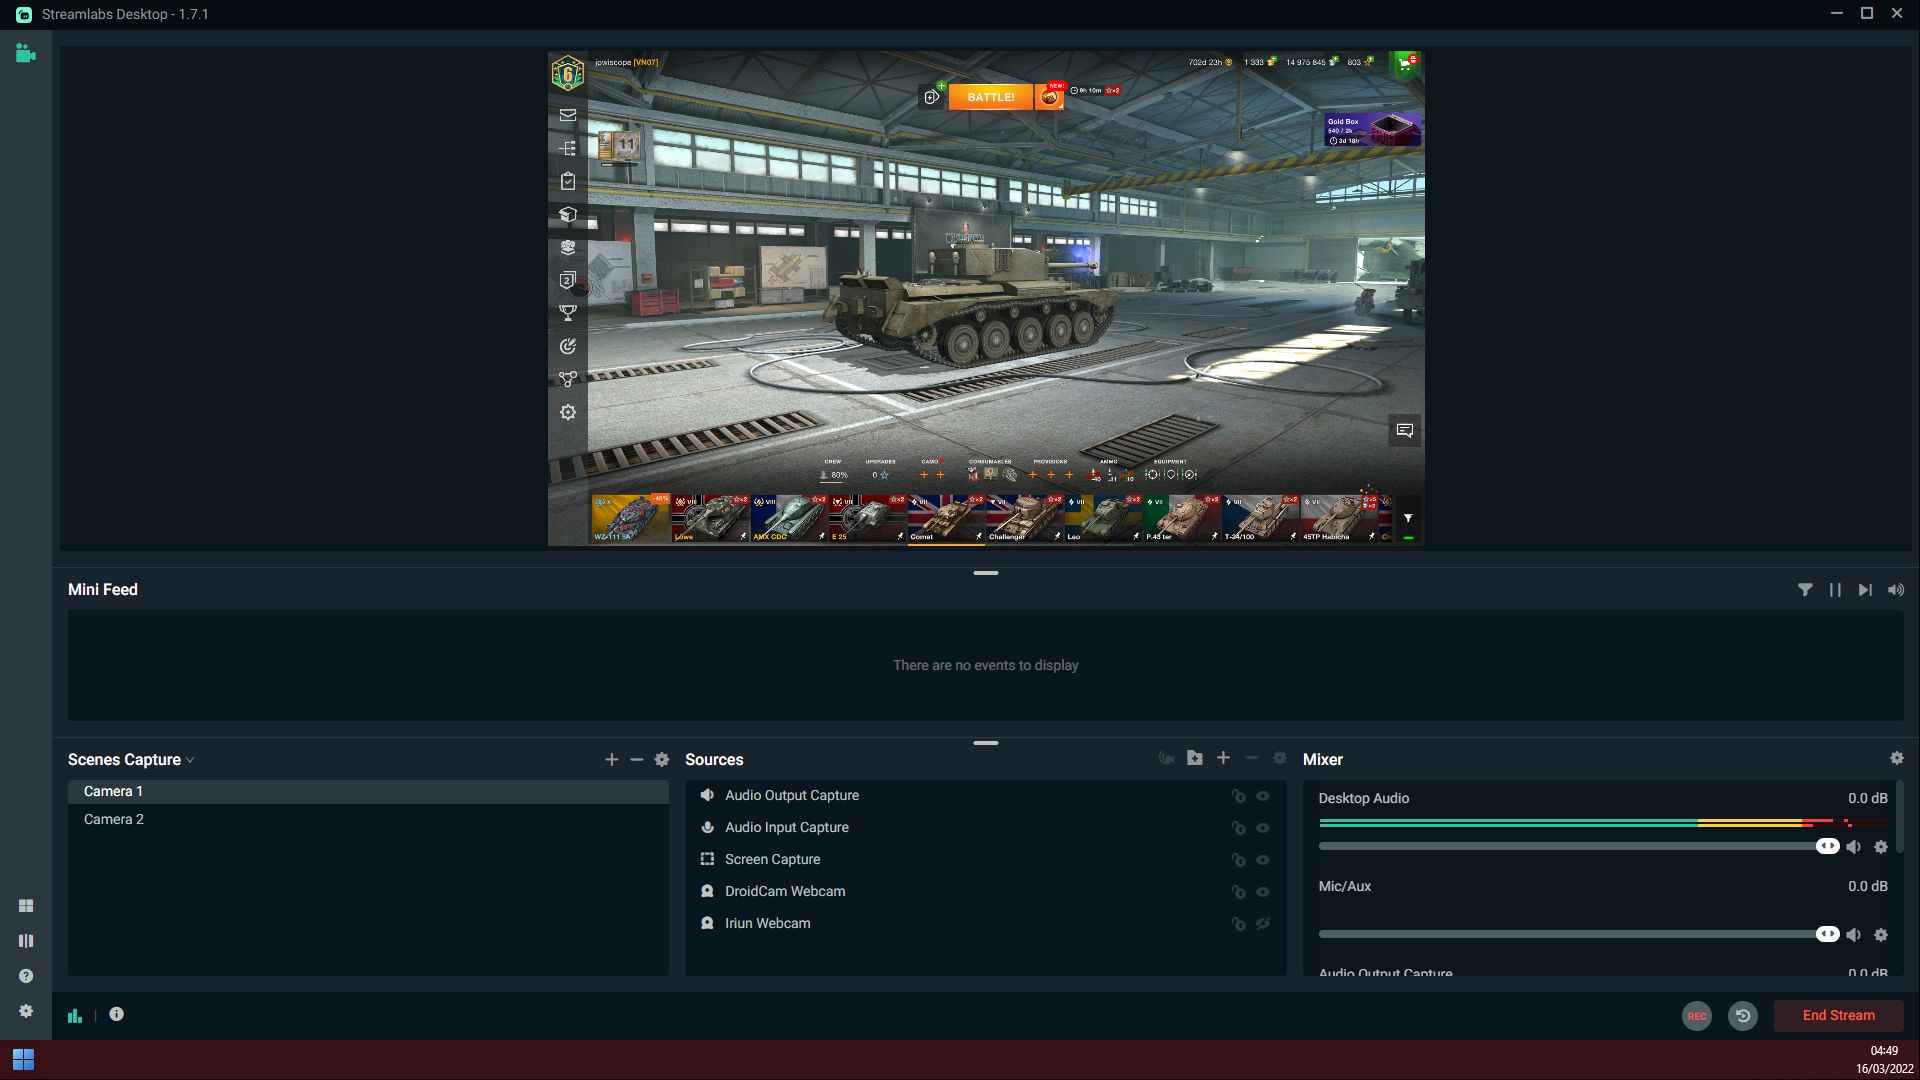Select the Audio Output Capture source

pyautogui.click(x=985, y=796)
